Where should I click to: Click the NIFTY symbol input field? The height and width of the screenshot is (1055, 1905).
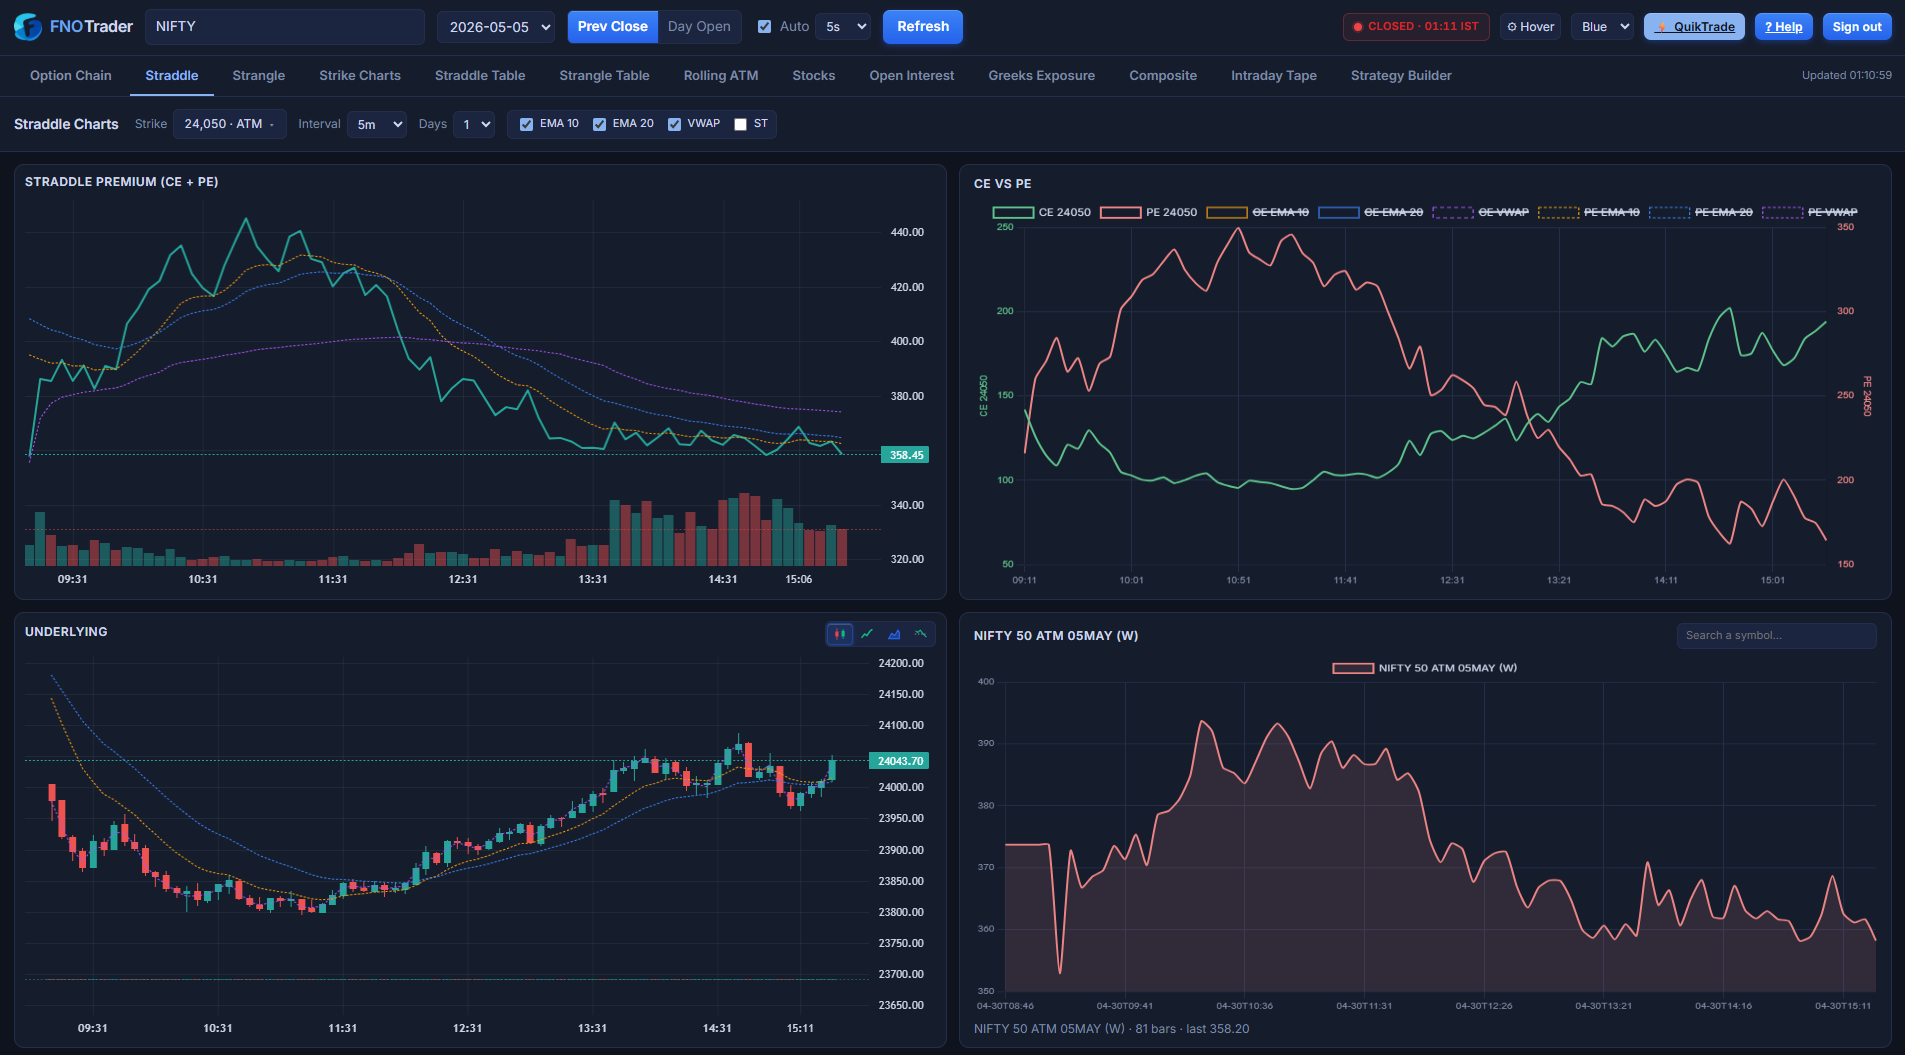tap(285, 27)
